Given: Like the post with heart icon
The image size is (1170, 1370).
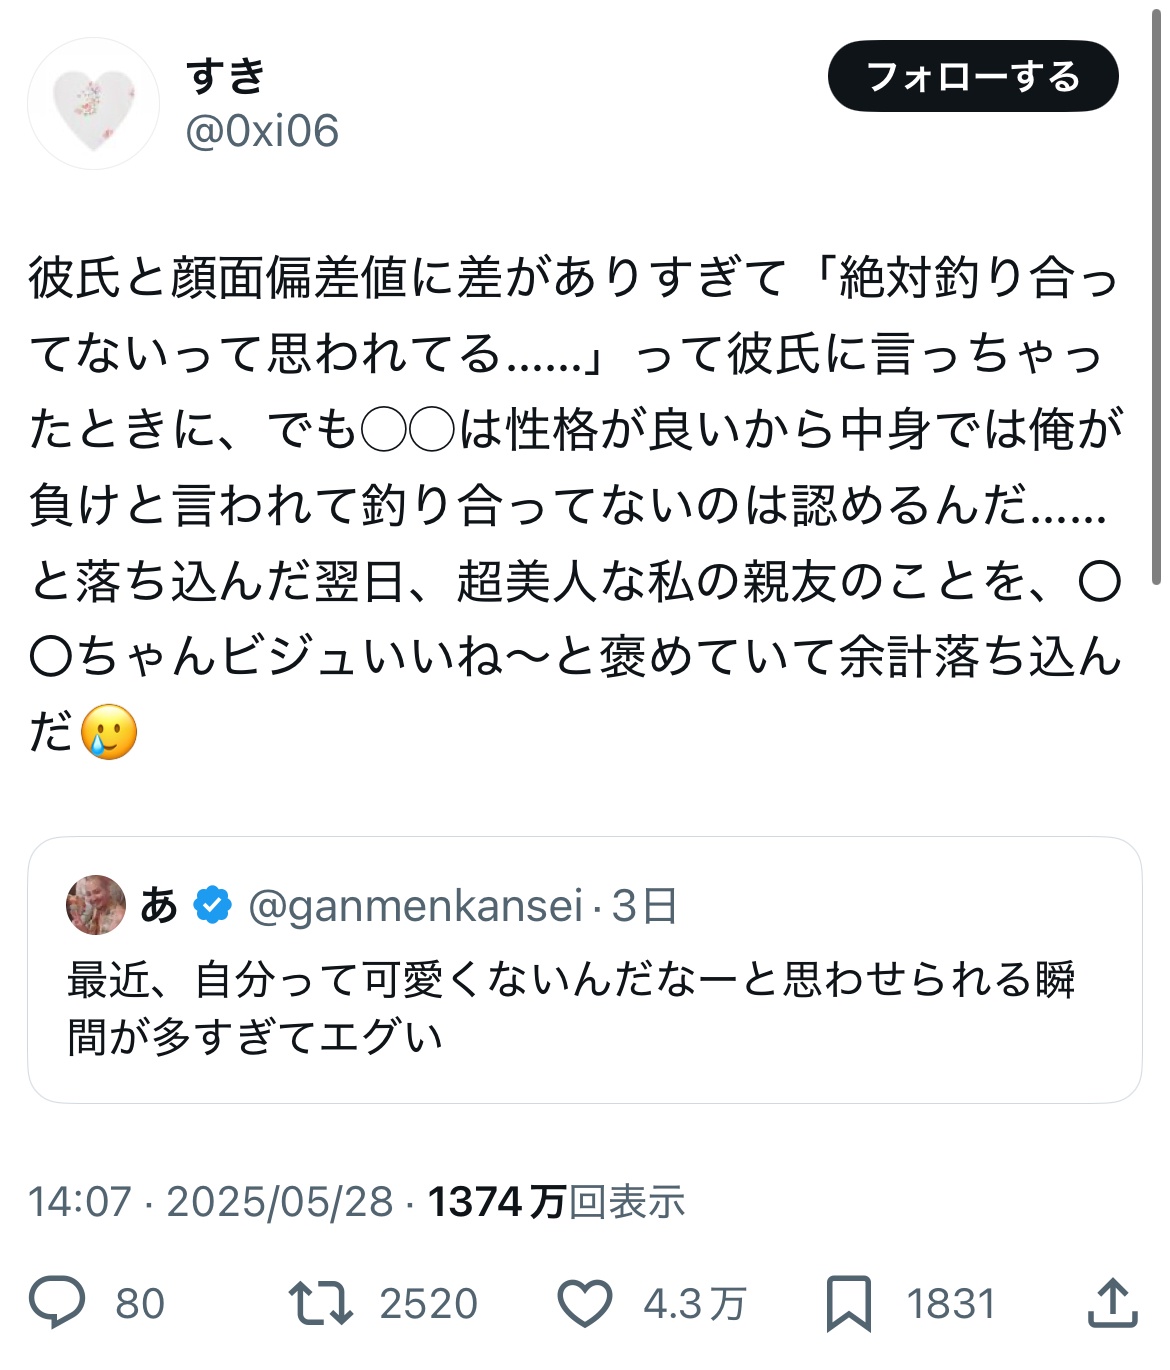Looking at the screenshot, I should pyautogui.click(x=584, y=1303).
